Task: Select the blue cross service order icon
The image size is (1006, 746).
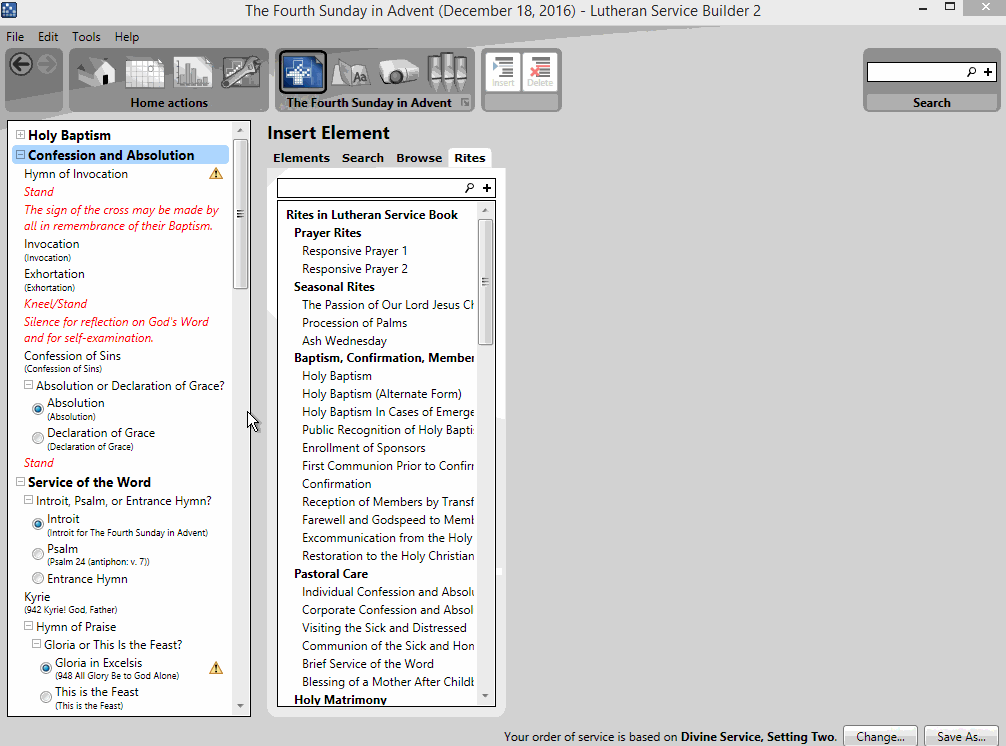Action: point(302,72)
